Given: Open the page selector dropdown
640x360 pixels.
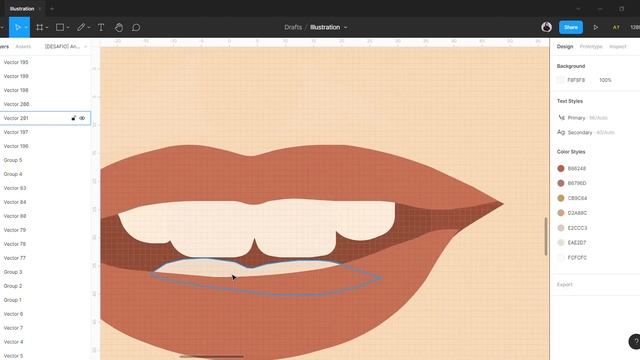Looking at the screenshot, I should click(66, 47).
